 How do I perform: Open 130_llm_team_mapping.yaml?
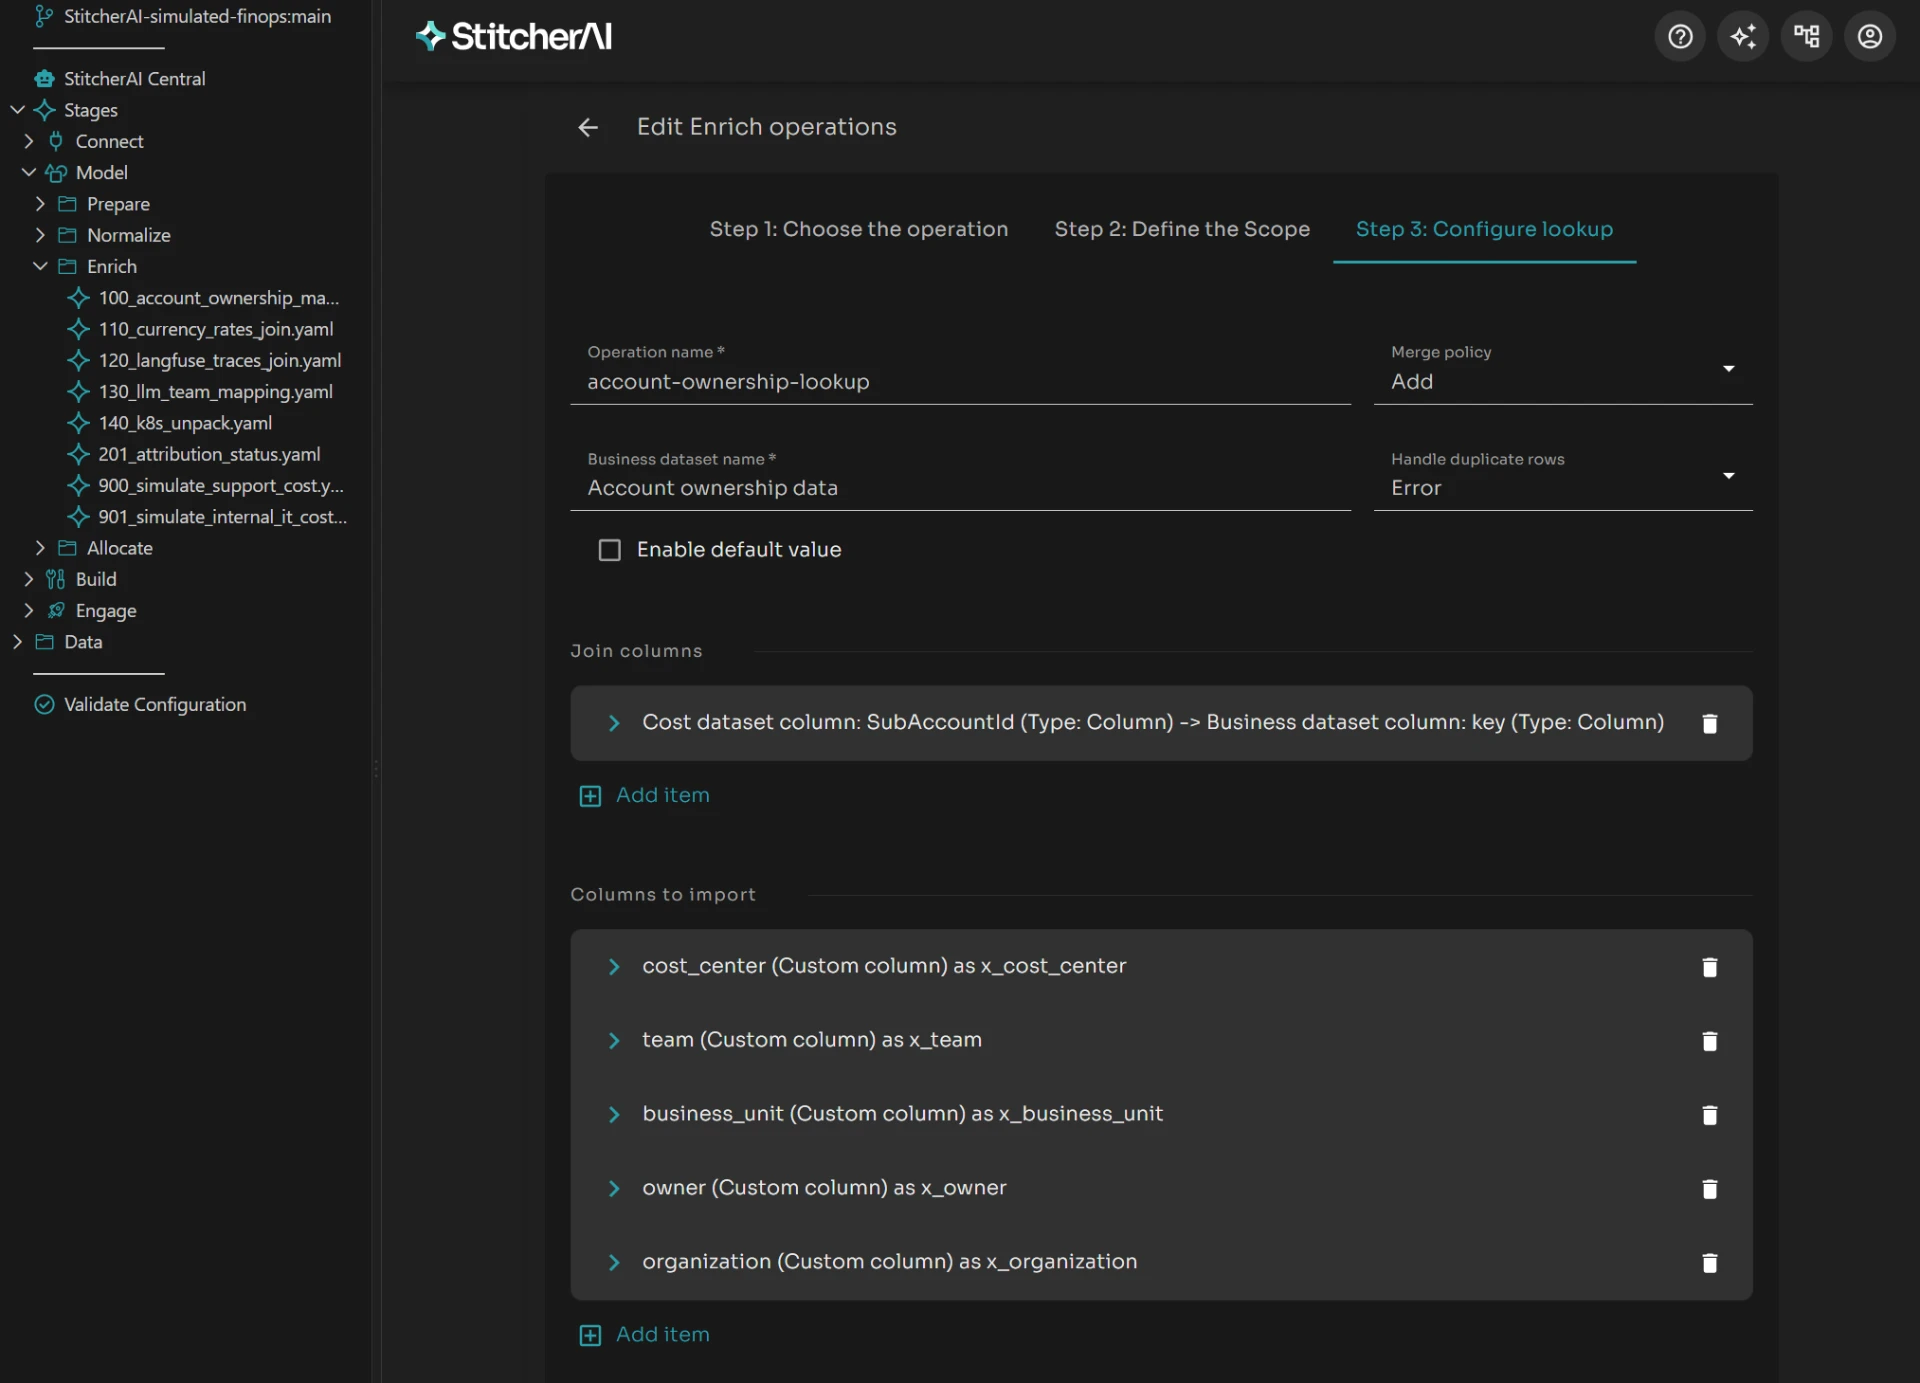point(216,392)
